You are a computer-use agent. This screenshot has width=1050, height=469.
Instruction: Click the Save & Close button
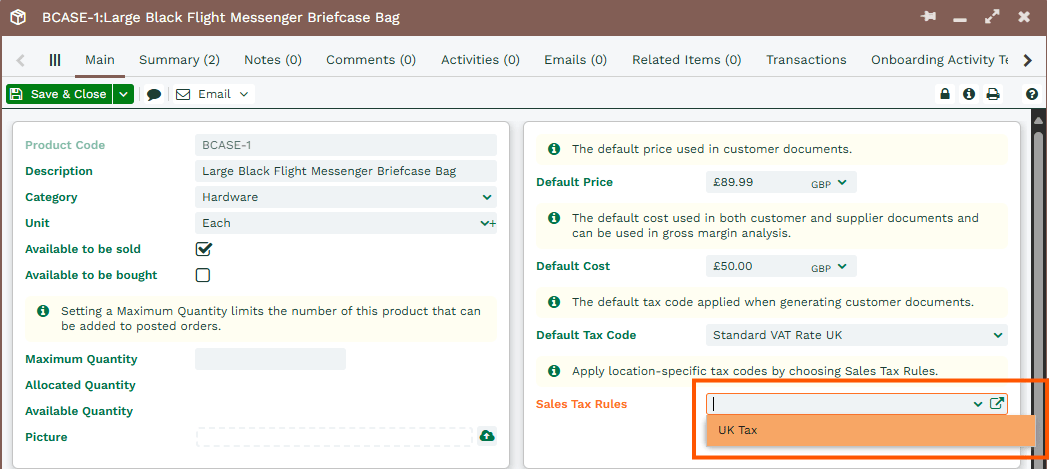(x=60, y=94)
